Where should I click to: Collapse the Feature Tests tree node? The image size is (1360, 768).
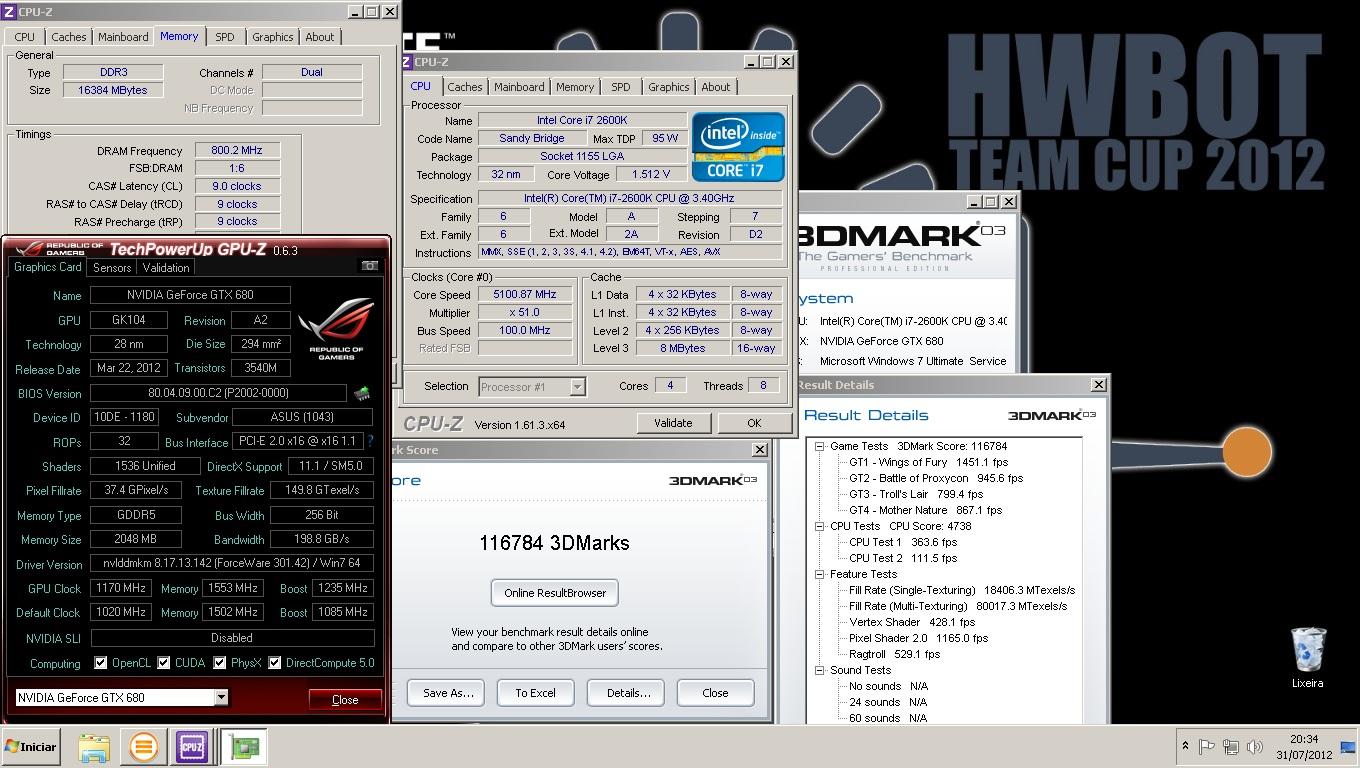pos(820,574)
